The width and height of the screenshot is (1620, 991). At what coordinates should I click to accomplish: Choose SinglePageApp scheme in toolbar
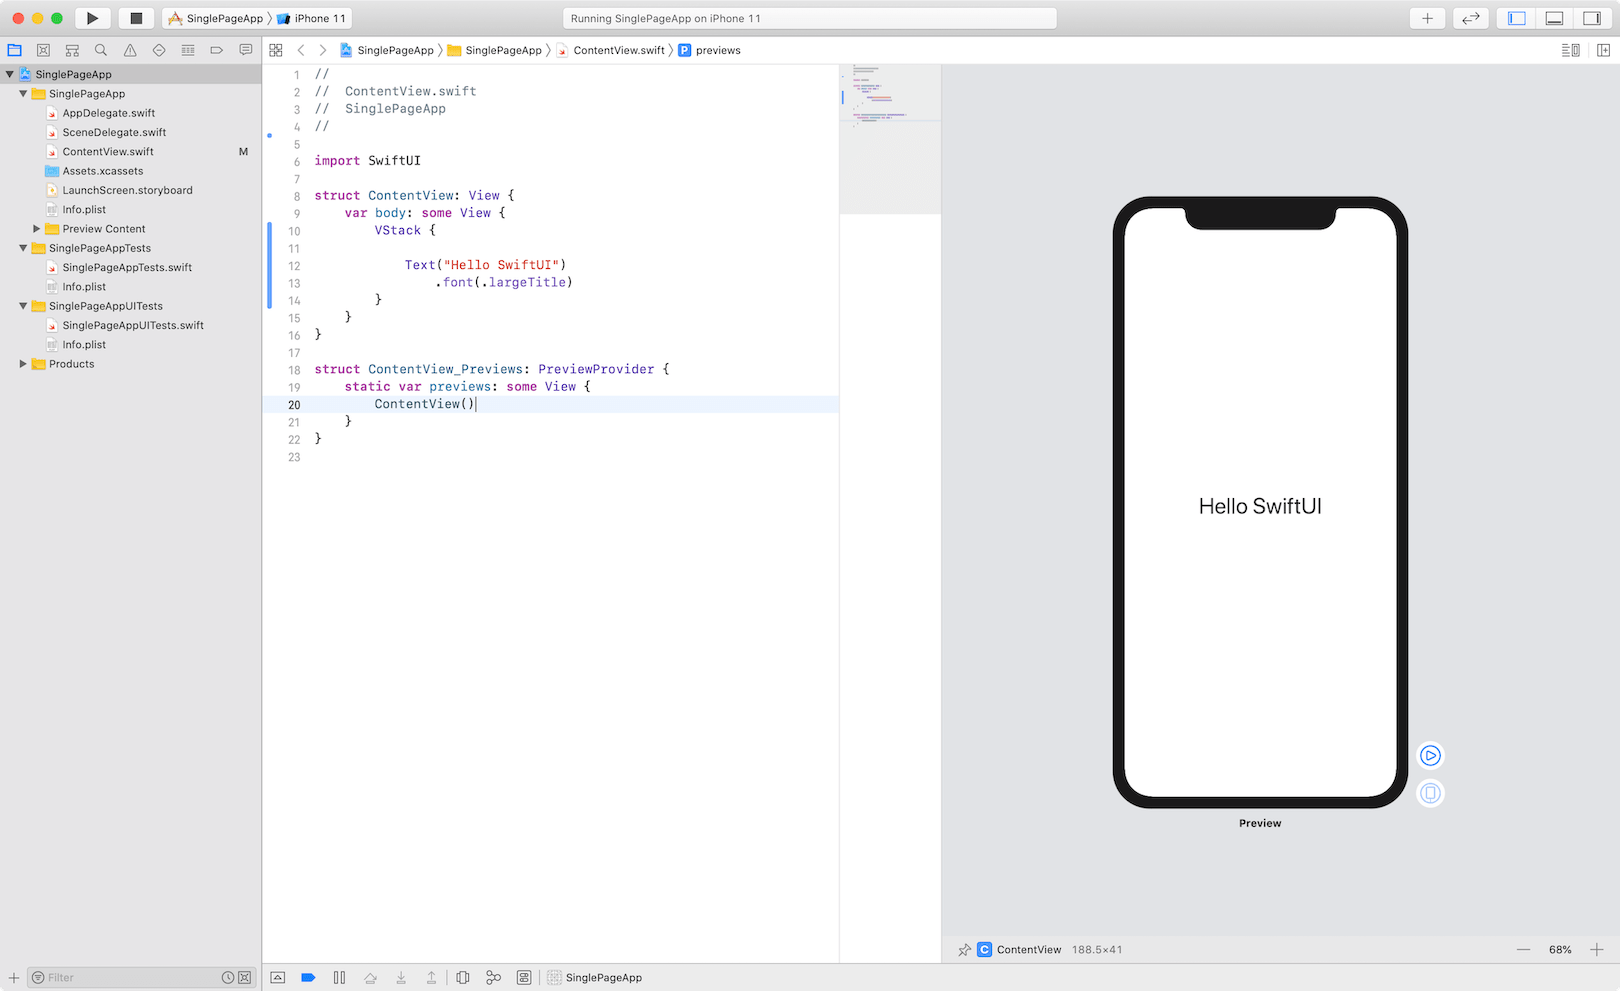point(216,18)
